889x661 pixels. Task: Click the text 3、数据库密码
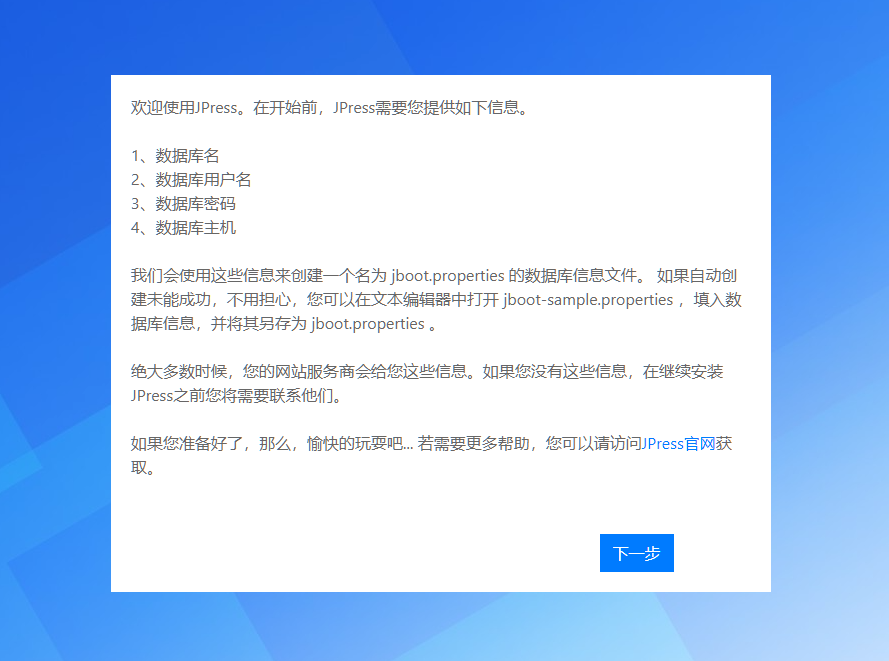point(183,204)
